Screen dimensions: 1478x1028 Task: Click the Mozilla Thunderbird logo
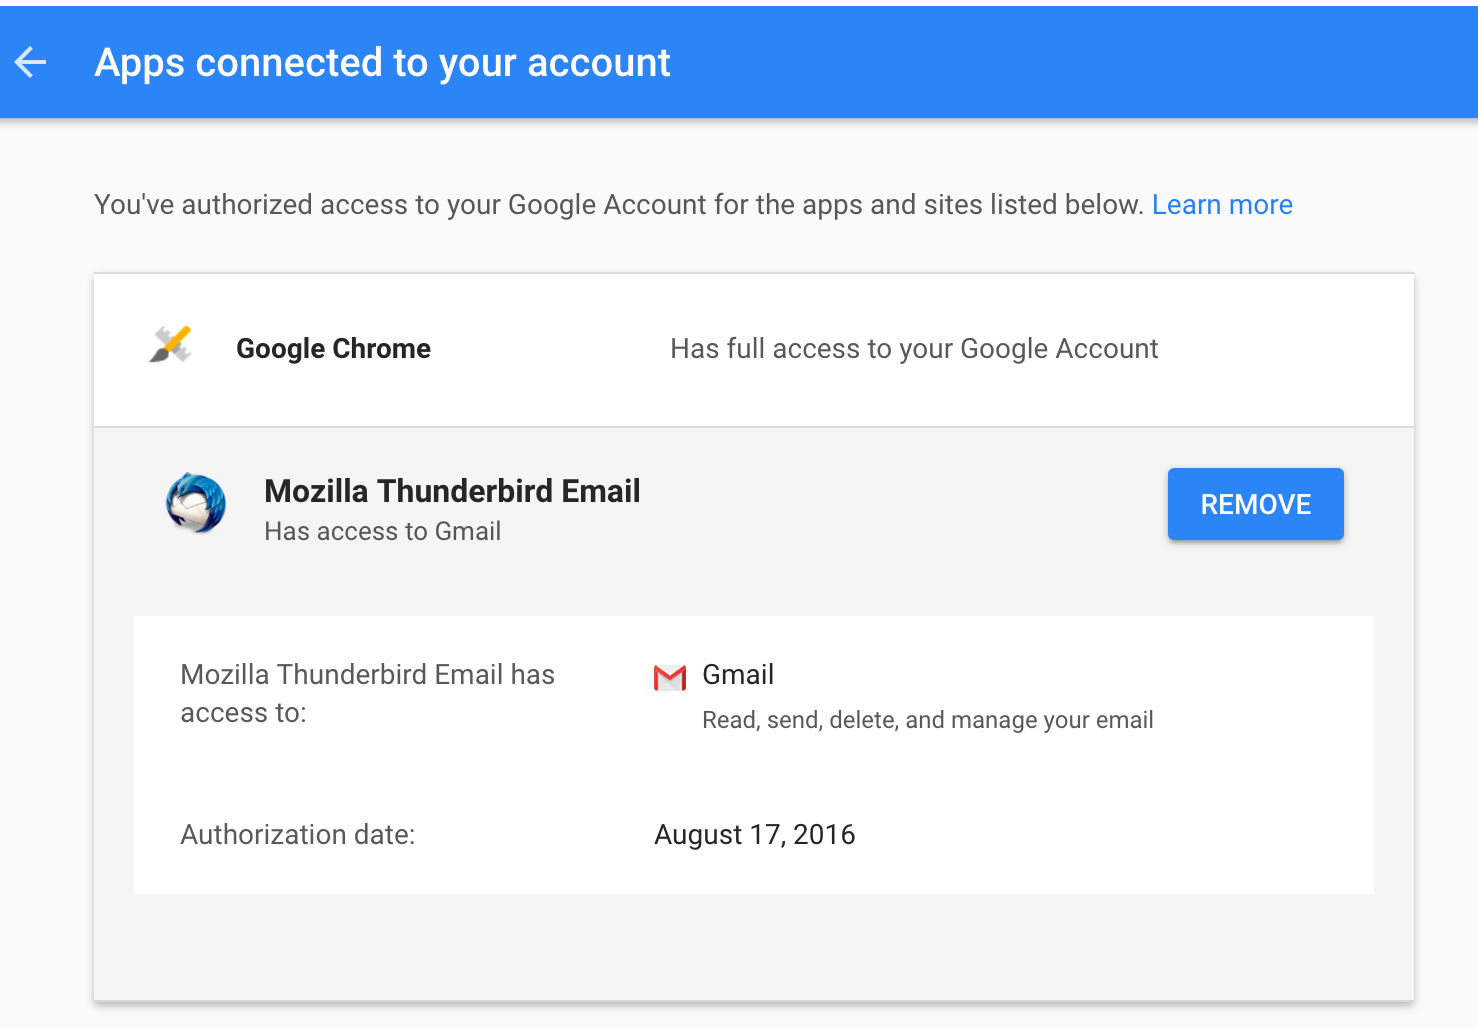(x=196, y=504)
